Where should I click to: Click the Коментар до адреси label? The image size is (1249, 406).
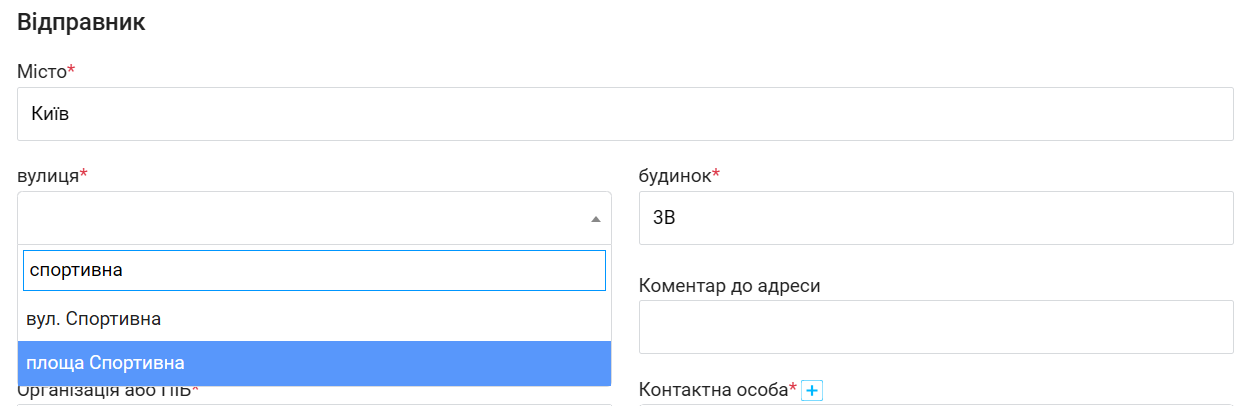point(730,286)
